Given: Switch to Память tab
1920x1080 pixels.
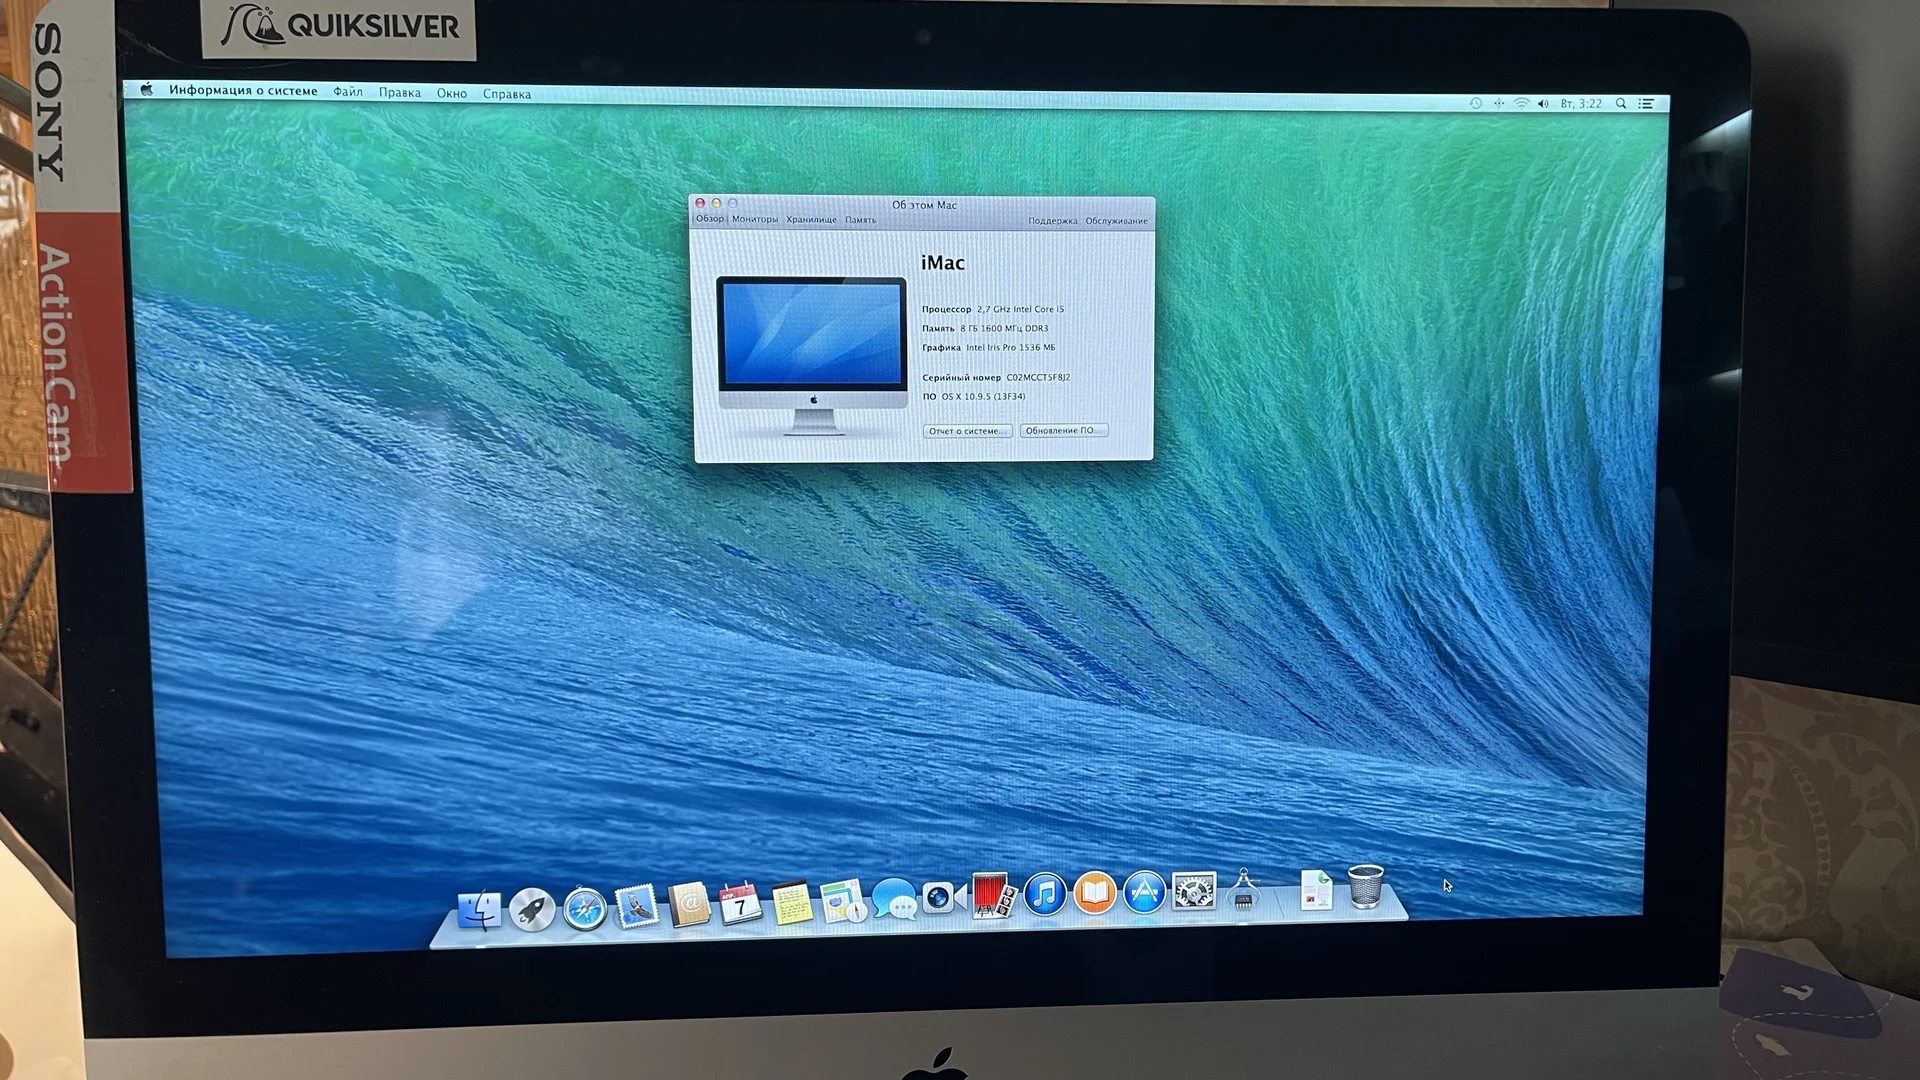Looking at the screenshot, I should pyautogui.click(x=860, y=220).
